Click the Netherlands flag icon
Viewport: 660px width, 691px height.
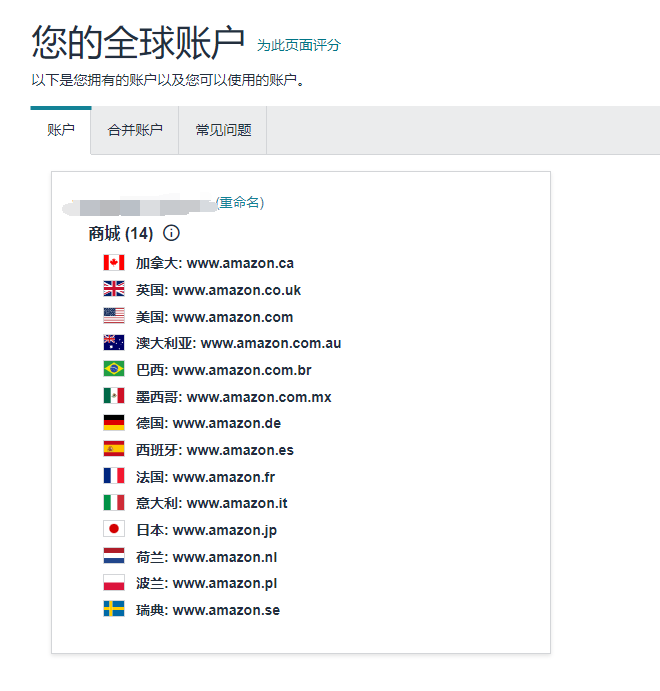click(x=114, y=556)
